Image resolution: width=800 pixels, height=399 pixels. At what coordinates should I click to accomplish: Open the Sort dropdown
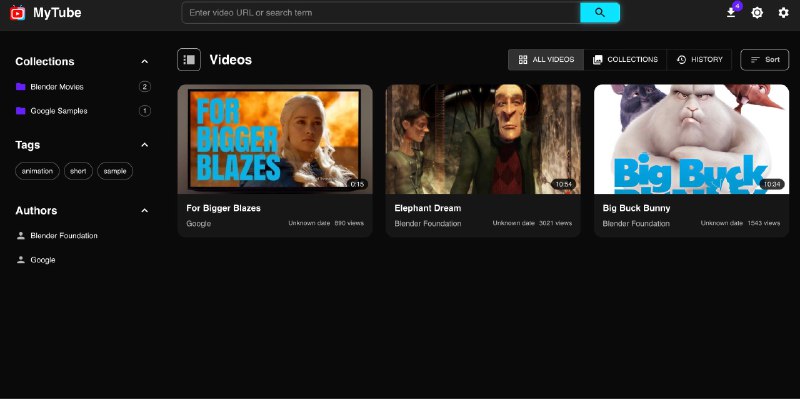(764, 60)
